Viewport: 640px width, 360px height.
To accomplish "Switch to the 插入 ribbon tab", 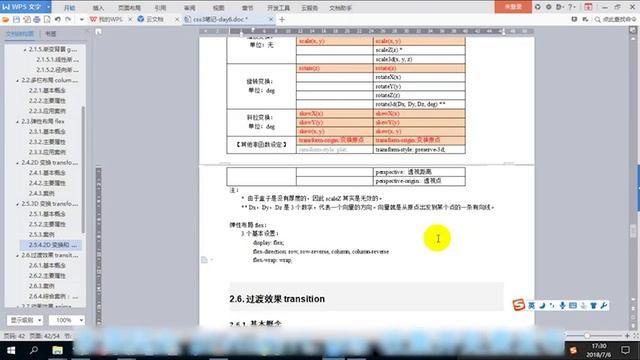I will click(98, 8).
